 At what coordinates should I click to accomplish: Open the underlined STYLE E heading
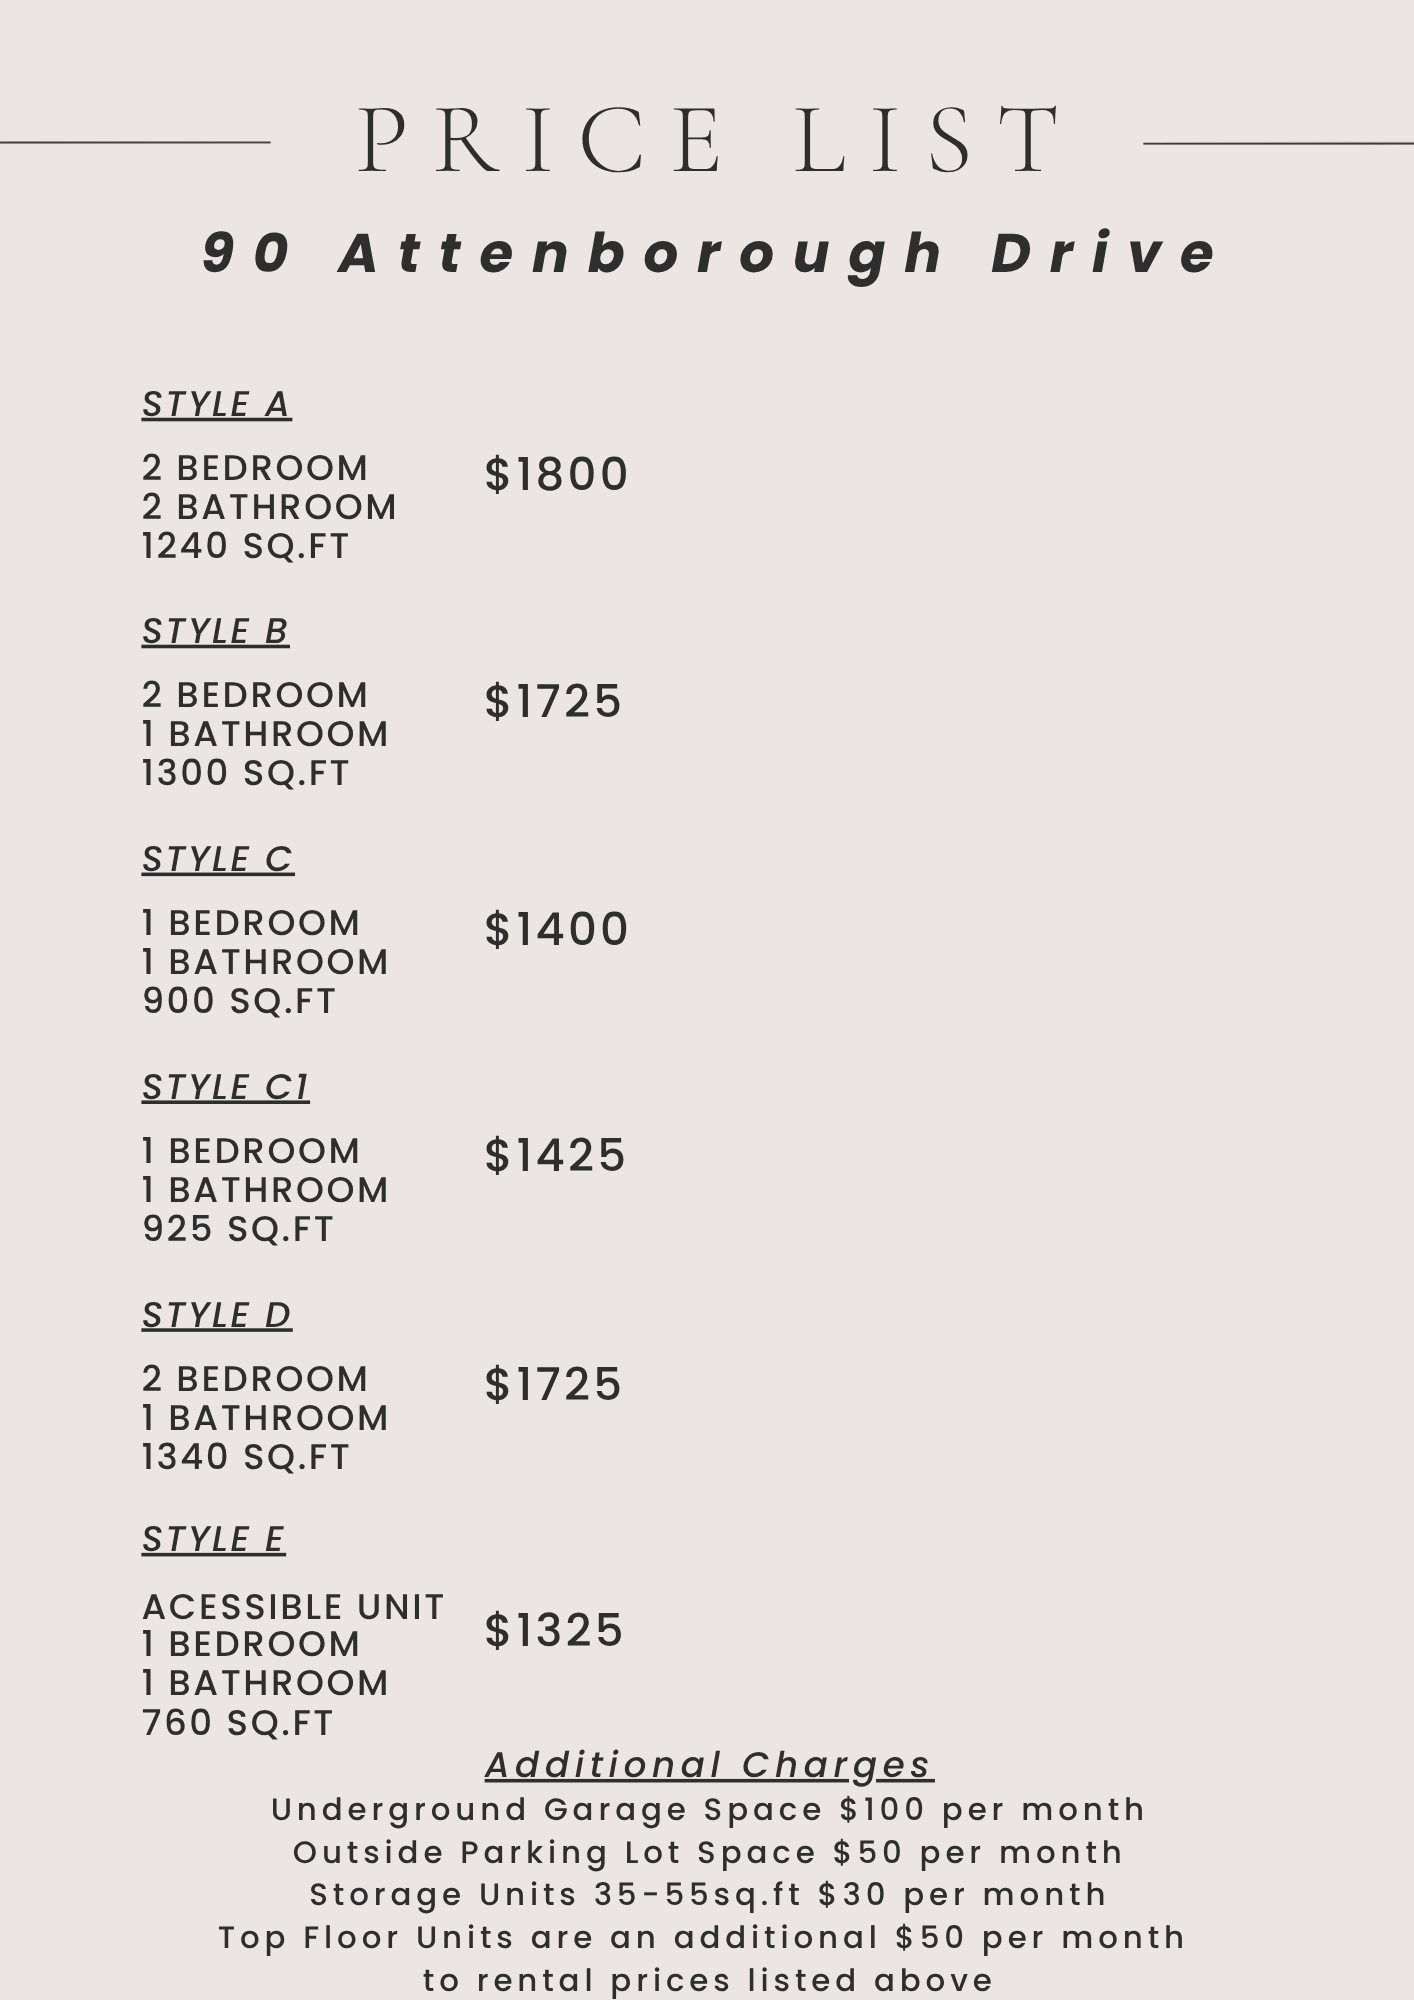click(214, 1540)
